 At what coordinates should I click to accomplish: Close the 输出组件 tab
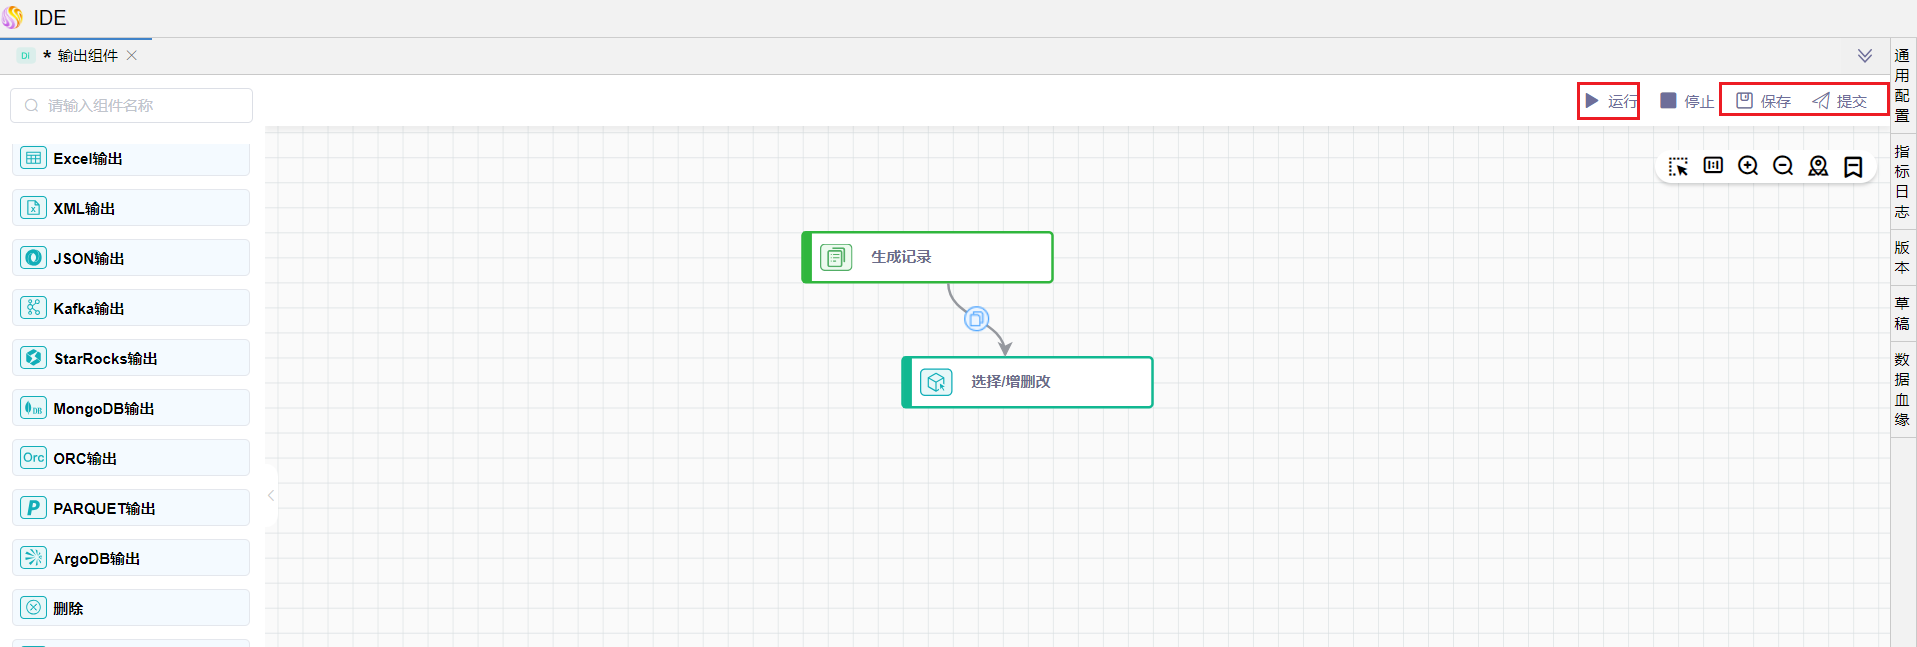pyautogui.click(x=132, y=56)
